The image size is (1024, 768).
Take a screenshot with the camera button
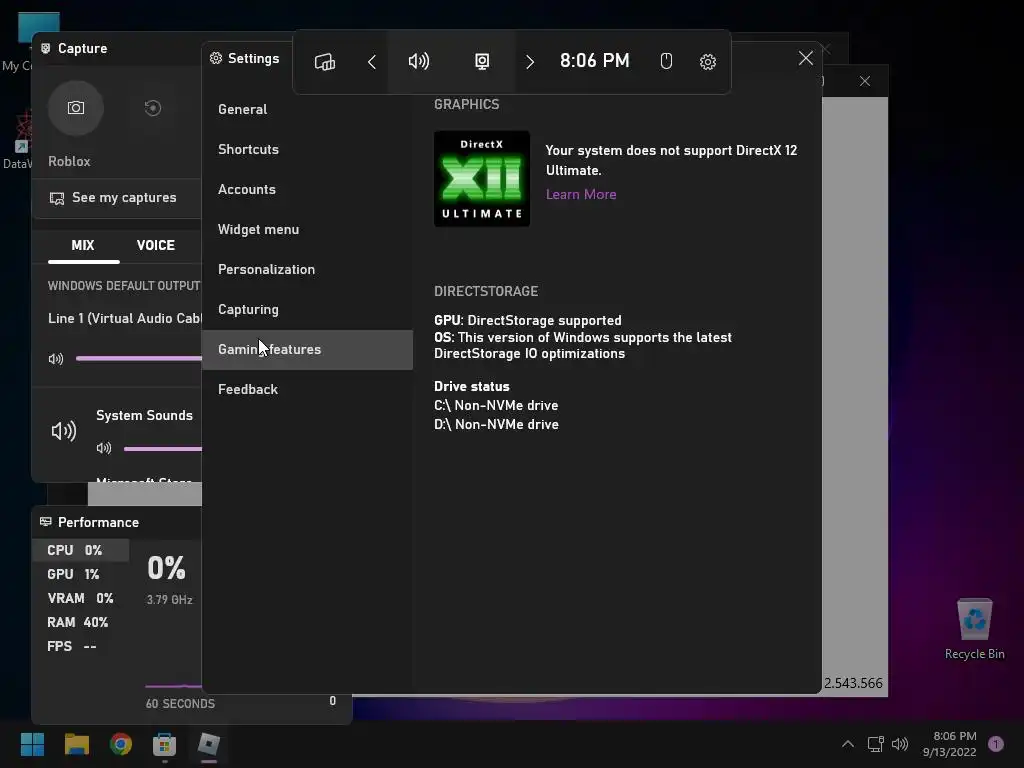coord(76,108)
